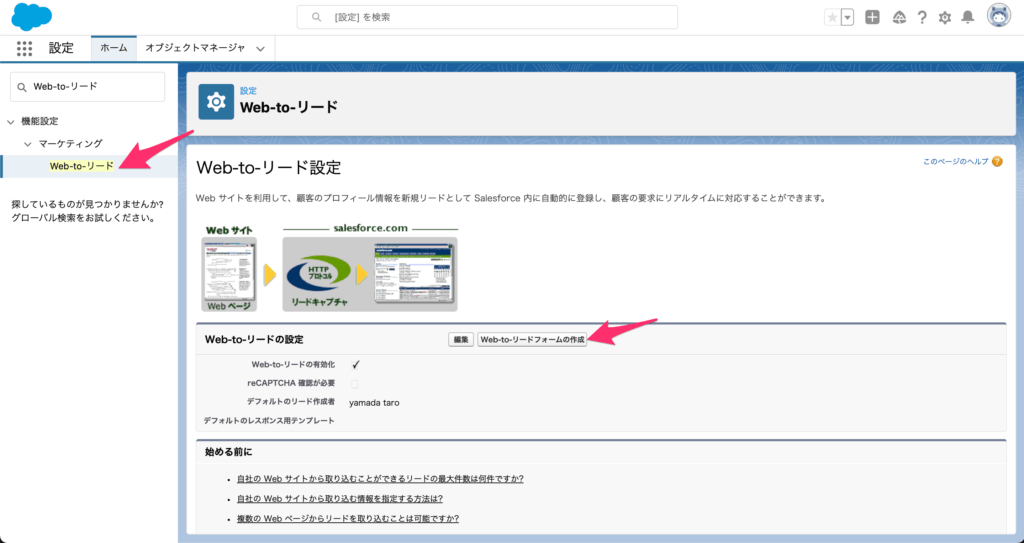Click the Quick Find magnifier icon

tap(22, 87)
